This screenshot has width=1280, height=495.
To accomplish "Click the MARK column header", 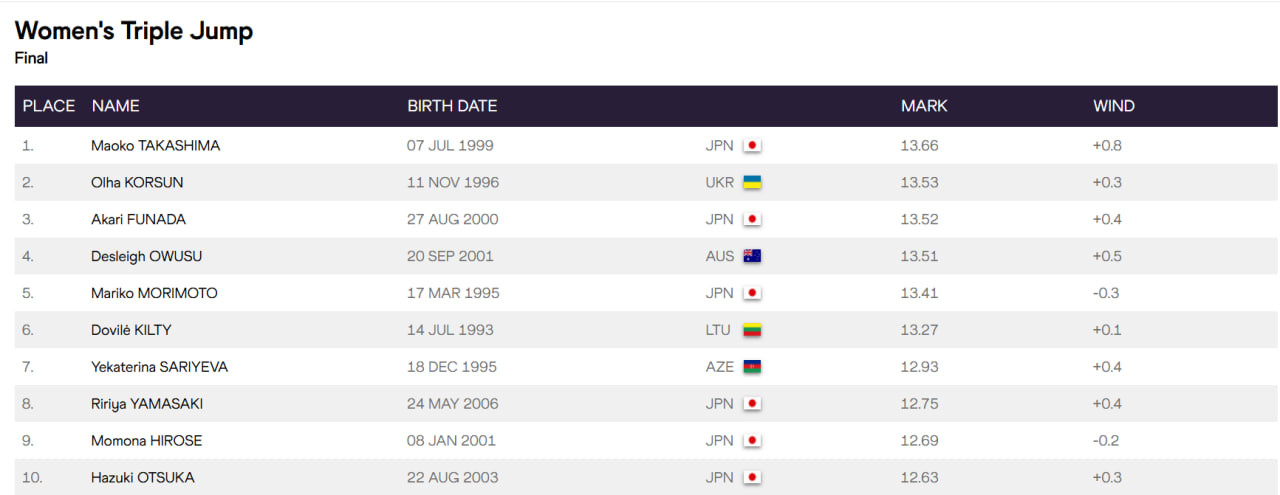I will pos(924,106).
